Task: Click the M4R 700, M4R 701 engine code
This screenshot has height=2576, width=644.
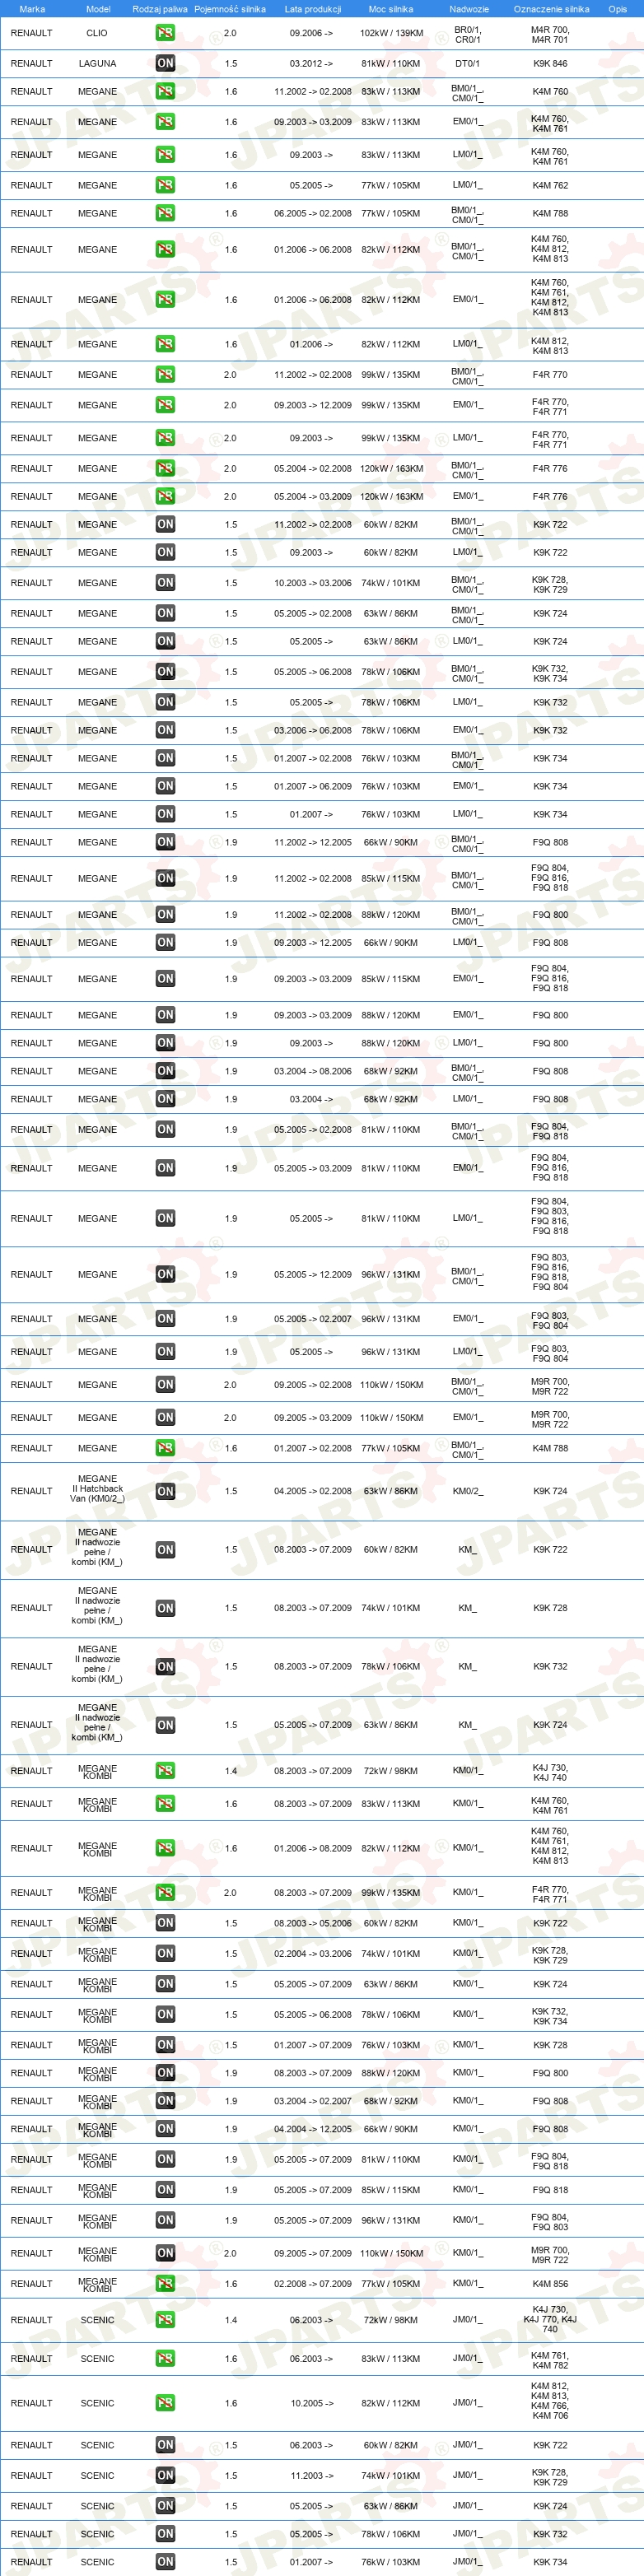Action: 550,35
